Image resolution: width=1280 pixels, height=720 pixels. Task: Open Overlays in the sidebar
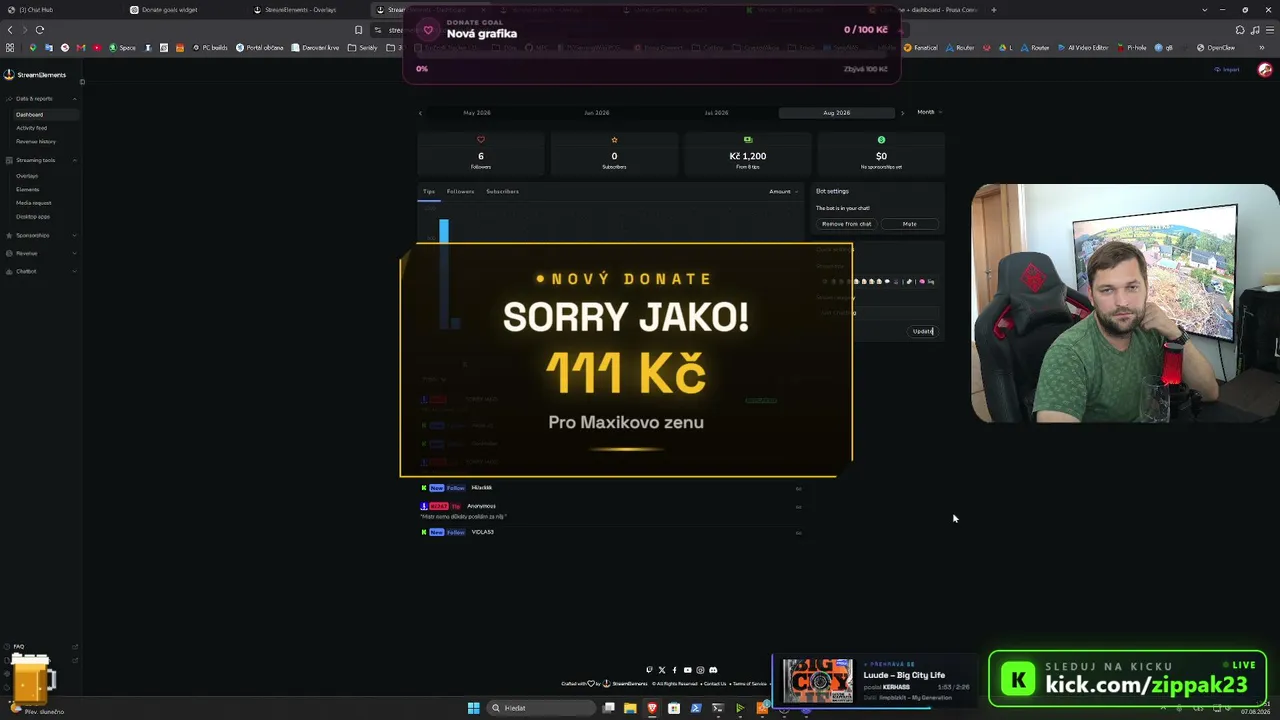[27, 176]
